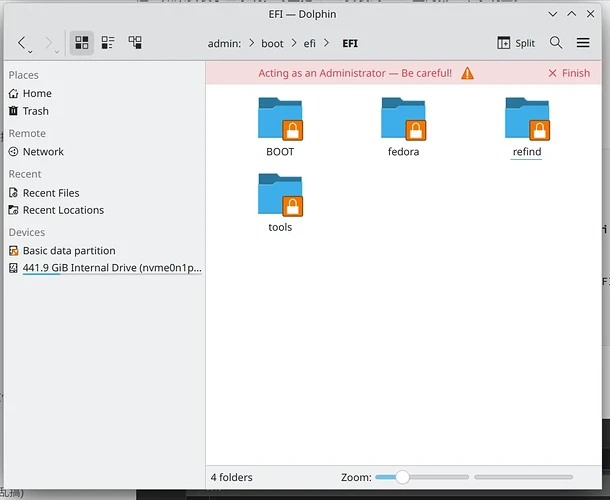Open Trash in Places panel
The width and height of the screenshot is (610, 500).
(x=35, y=111)
